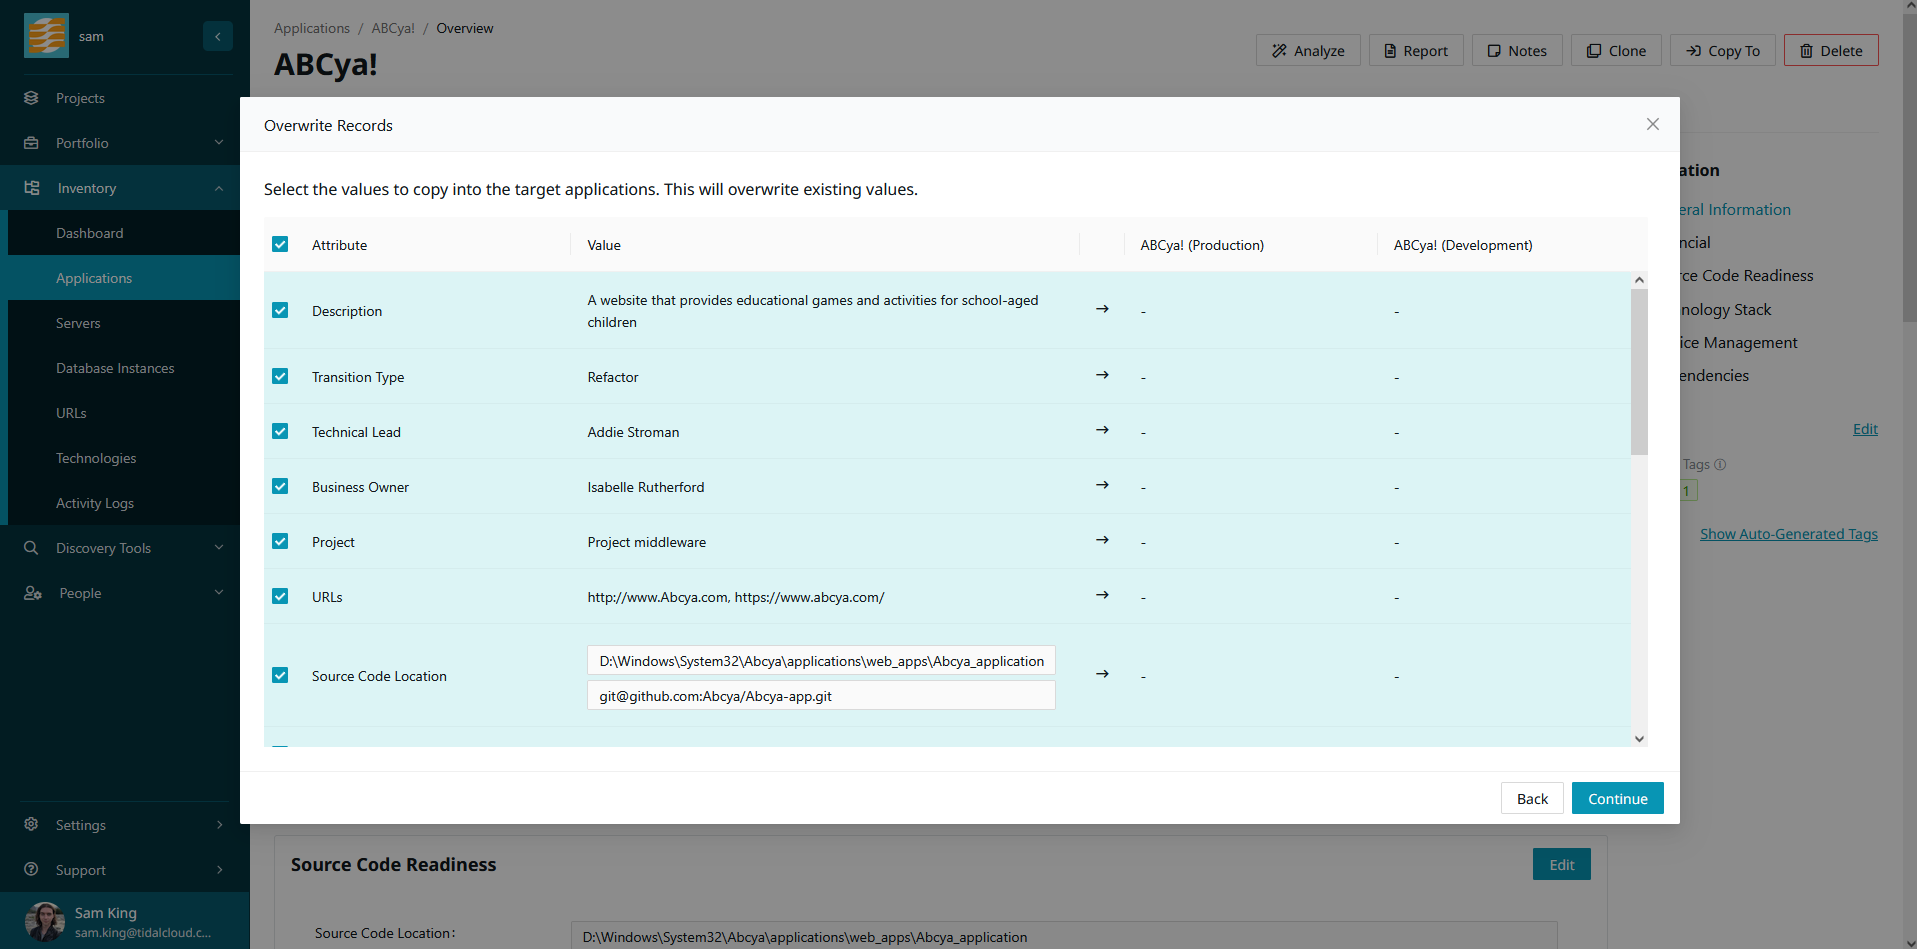Expand the Settings submenu arrow

(219, 825)
